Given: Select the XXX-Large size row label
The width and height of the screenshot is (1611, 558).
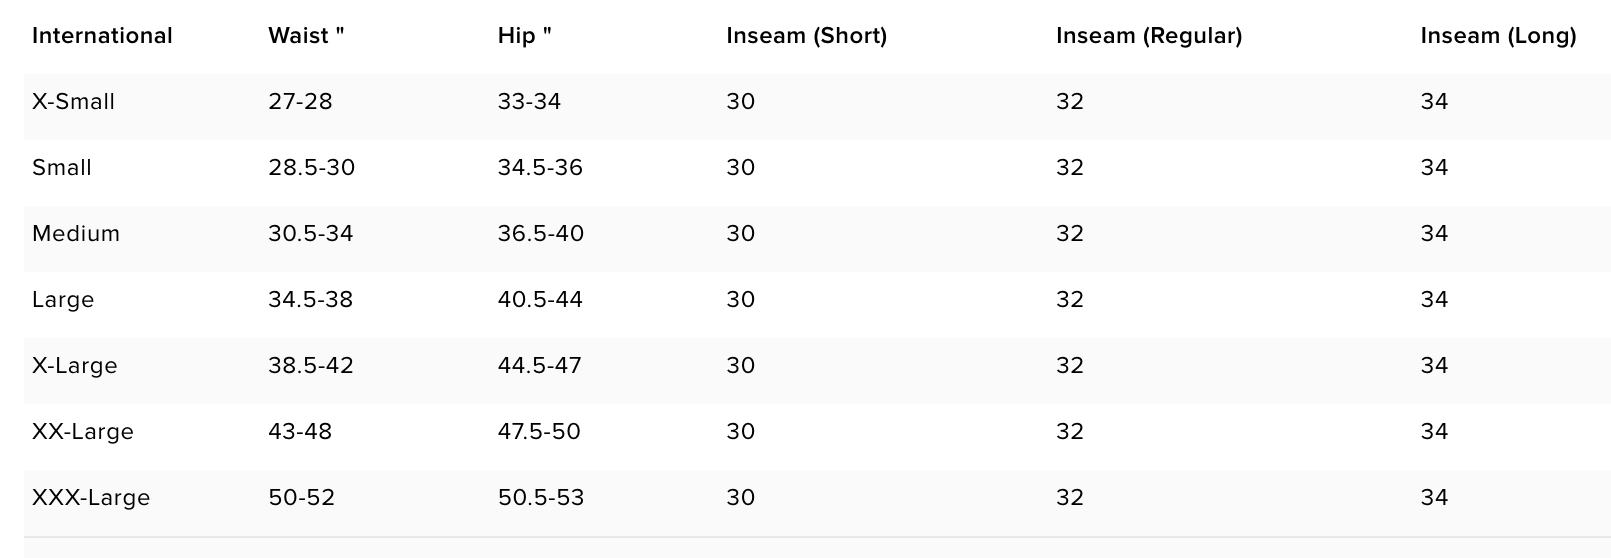Looking at the screenshot, I should pos(91,498).
